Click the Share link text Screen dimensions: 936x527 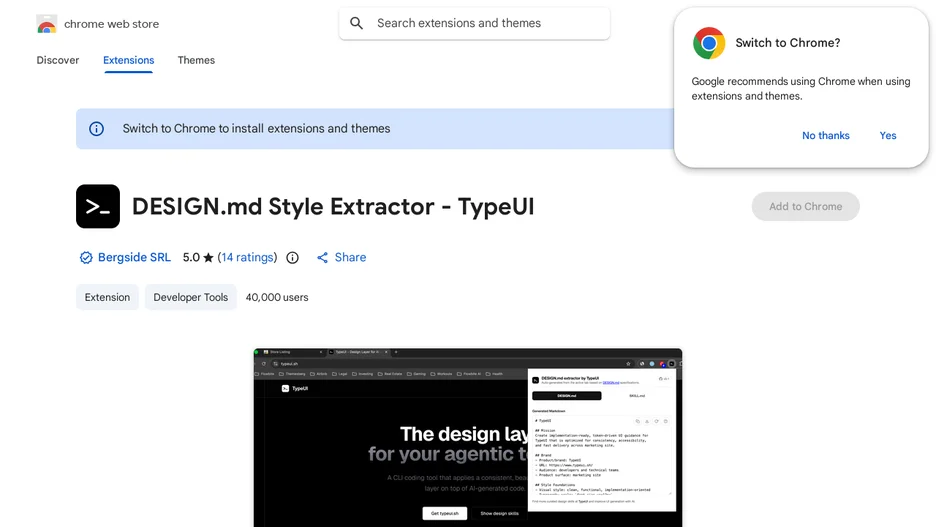tap(350, 257)
